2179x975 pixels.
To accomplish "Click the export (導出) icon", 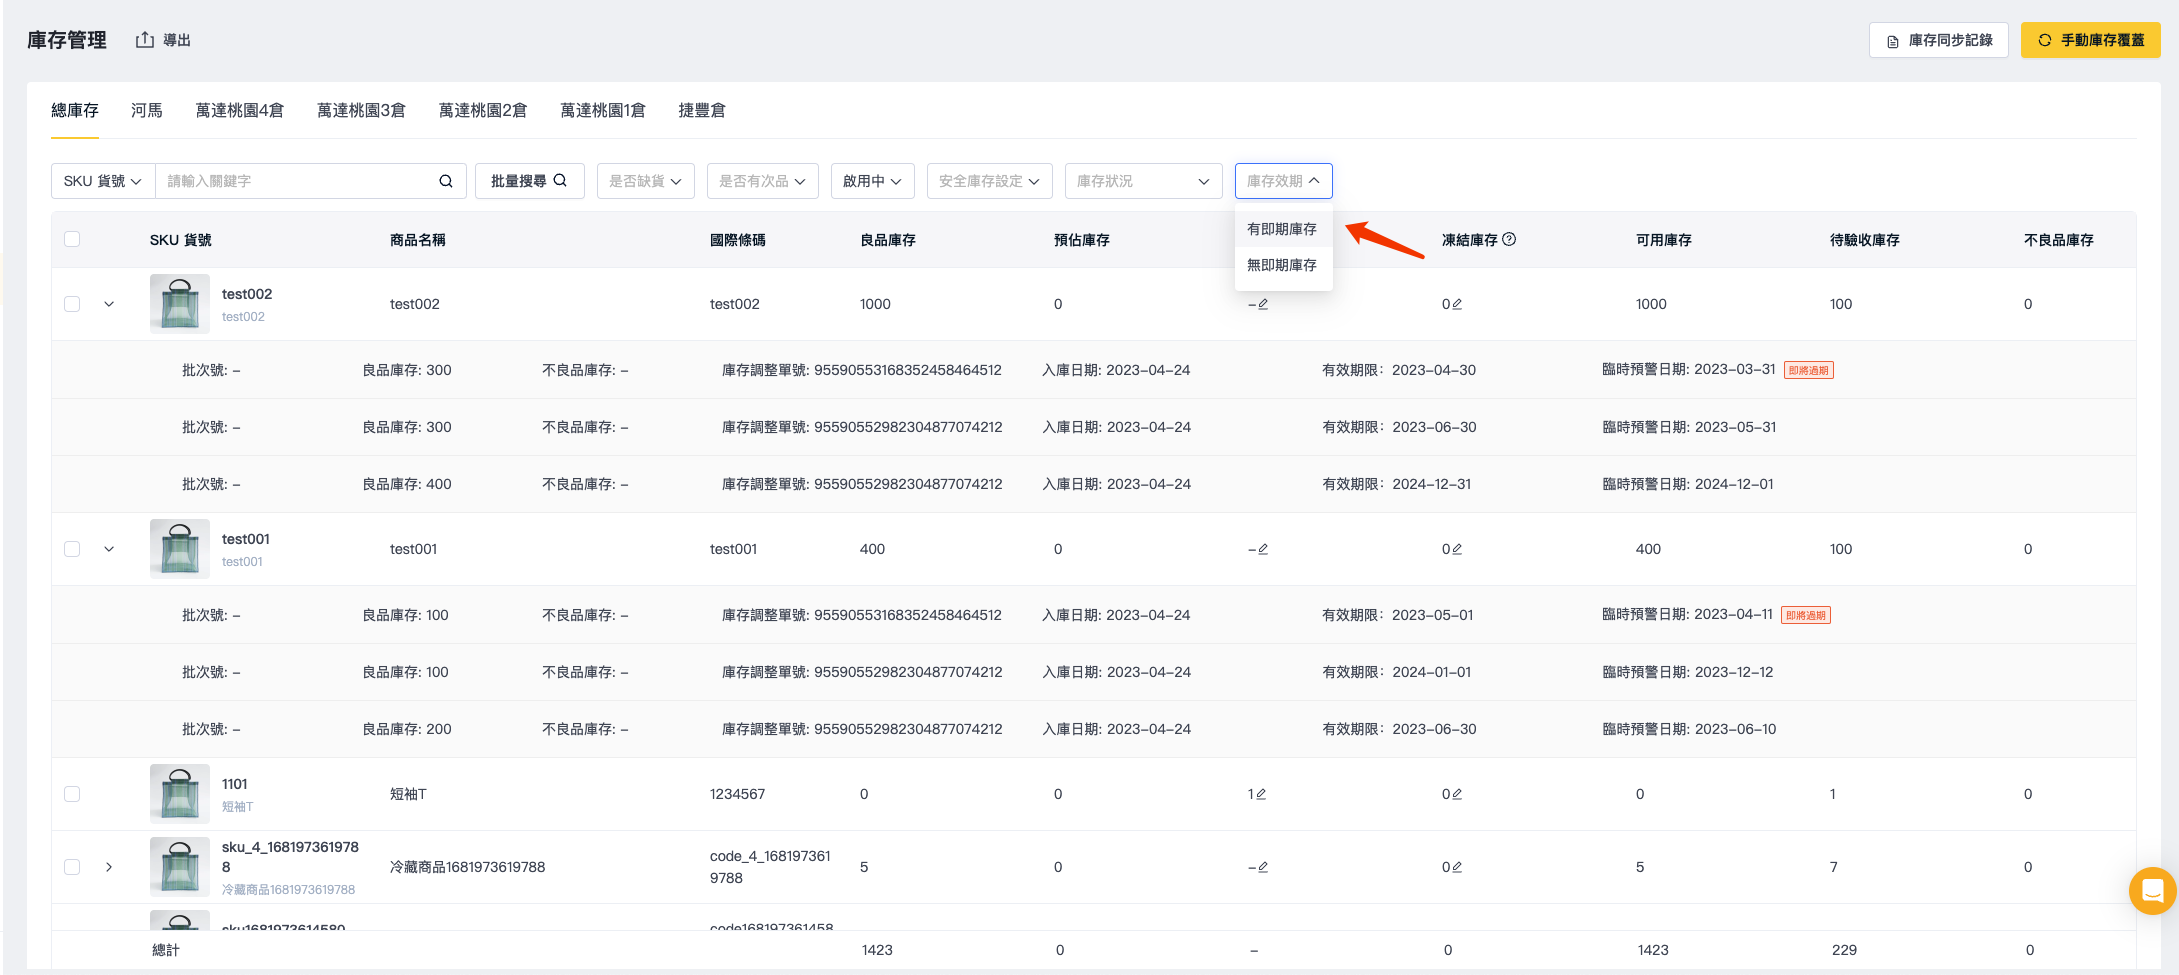I will [x=145, y=40].
